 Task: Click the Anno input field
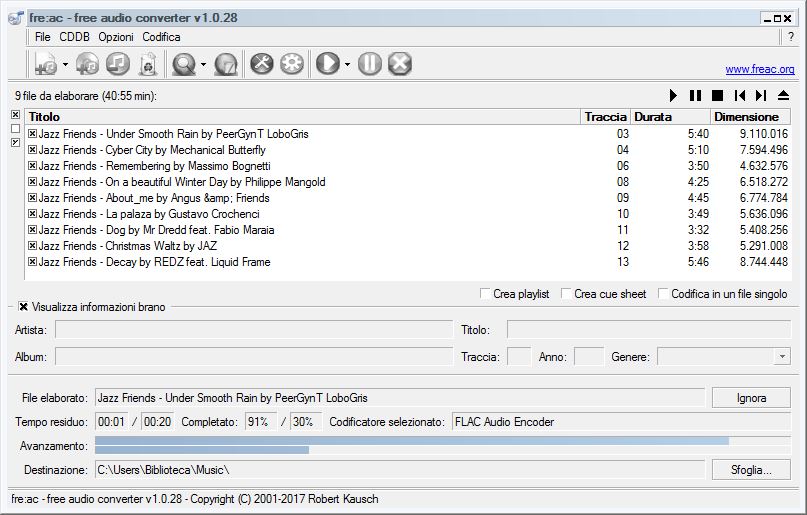tap(589, 356)
